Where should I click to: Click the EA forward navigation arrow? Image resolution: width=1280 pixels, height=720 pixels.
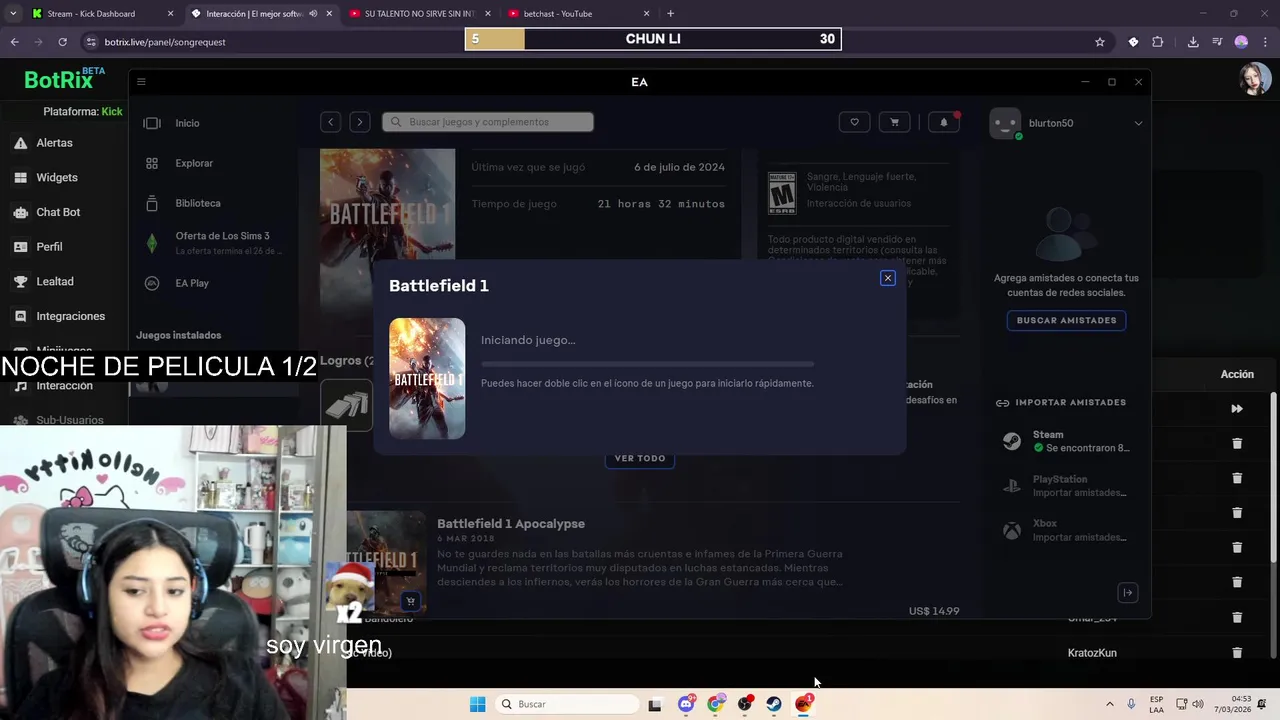pyautogui.click(x=359, y=122)
